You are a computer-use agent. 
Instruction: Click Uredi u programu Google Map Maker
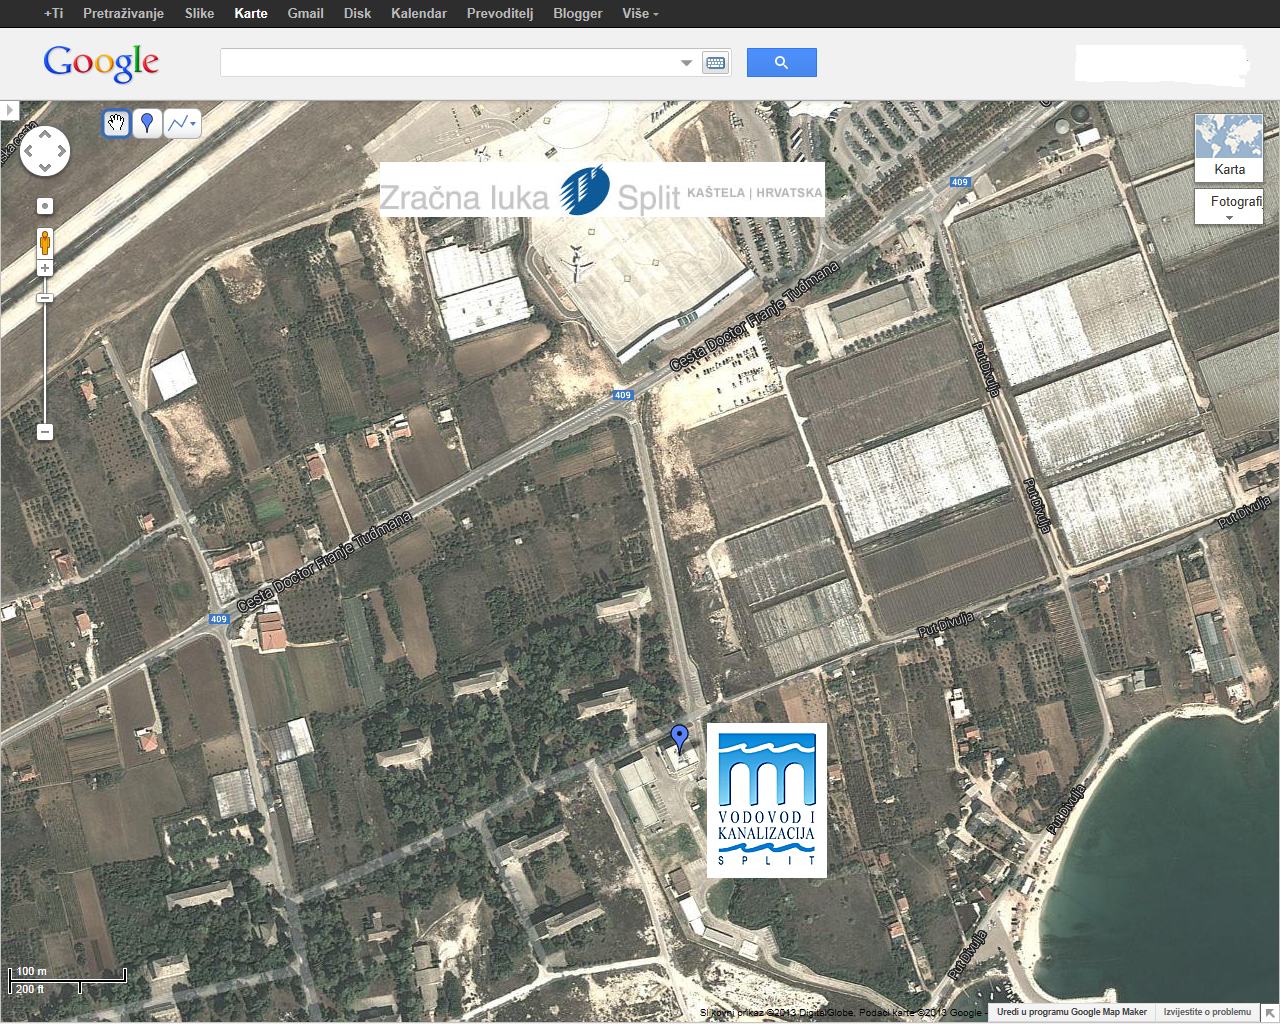click(x=1071, y=1012)
